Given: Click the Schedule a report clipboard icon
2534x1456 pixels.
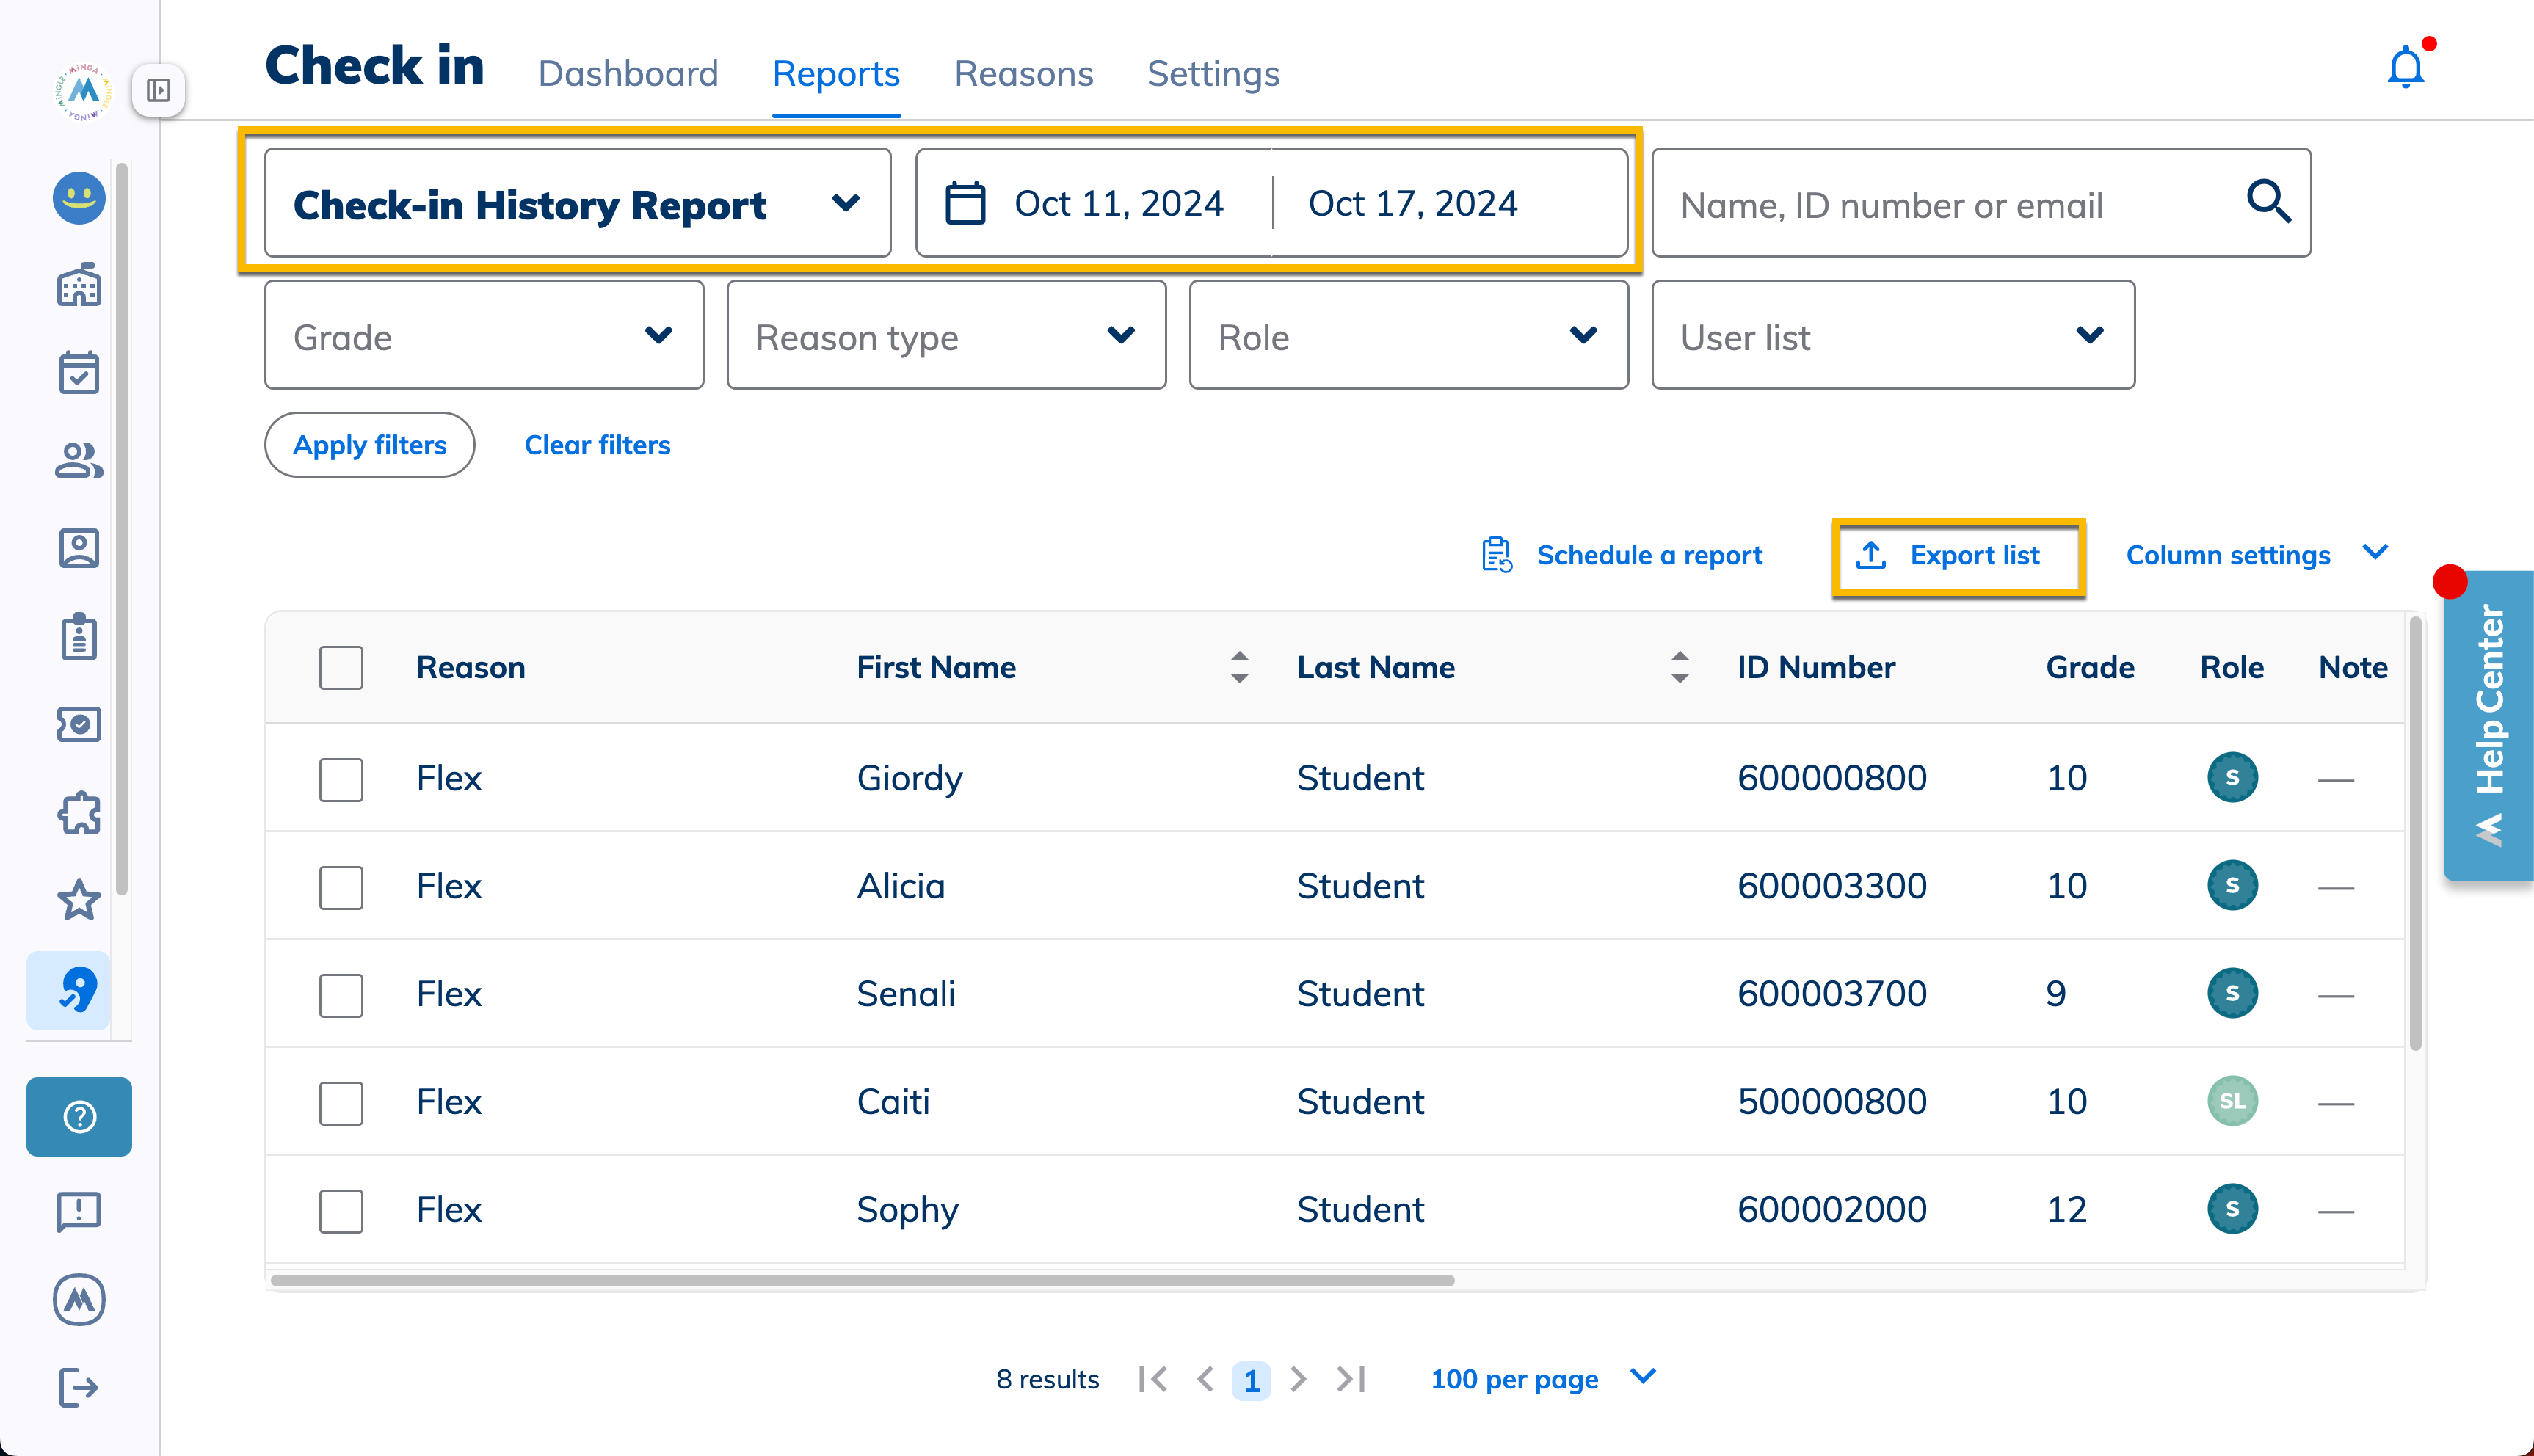Looking at the screenshot, I should [x=1497, y=555].
